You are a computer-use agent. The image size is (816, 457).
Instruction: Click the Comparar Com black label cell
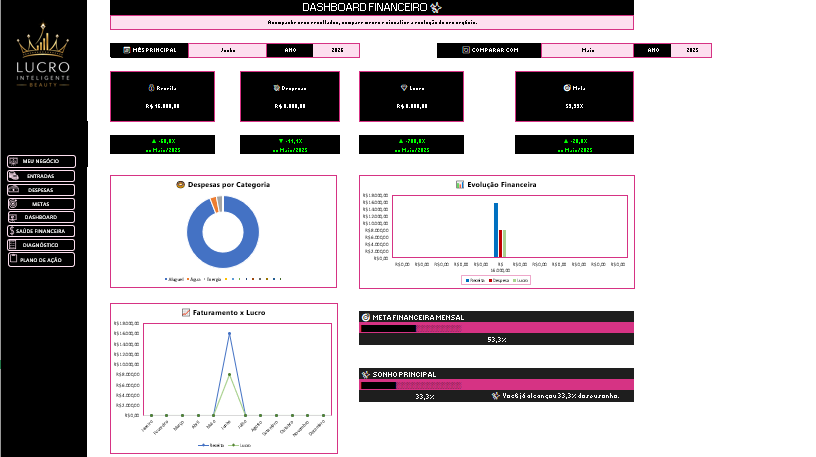pyautogui.click(x=489, y=50)
